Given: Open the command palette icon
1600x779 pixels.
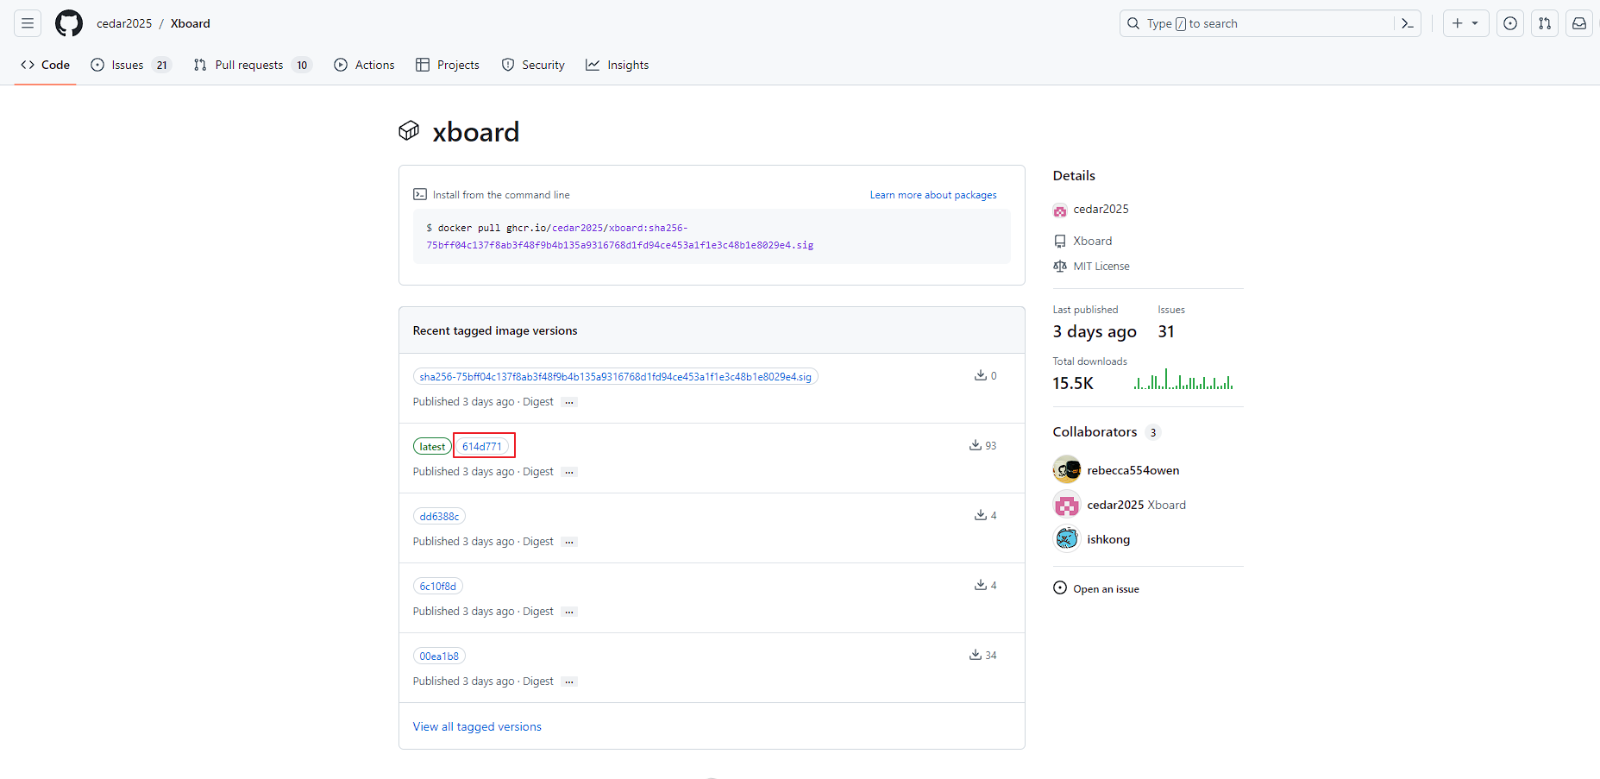Looking at the screenshot, I should (1407, 23).
